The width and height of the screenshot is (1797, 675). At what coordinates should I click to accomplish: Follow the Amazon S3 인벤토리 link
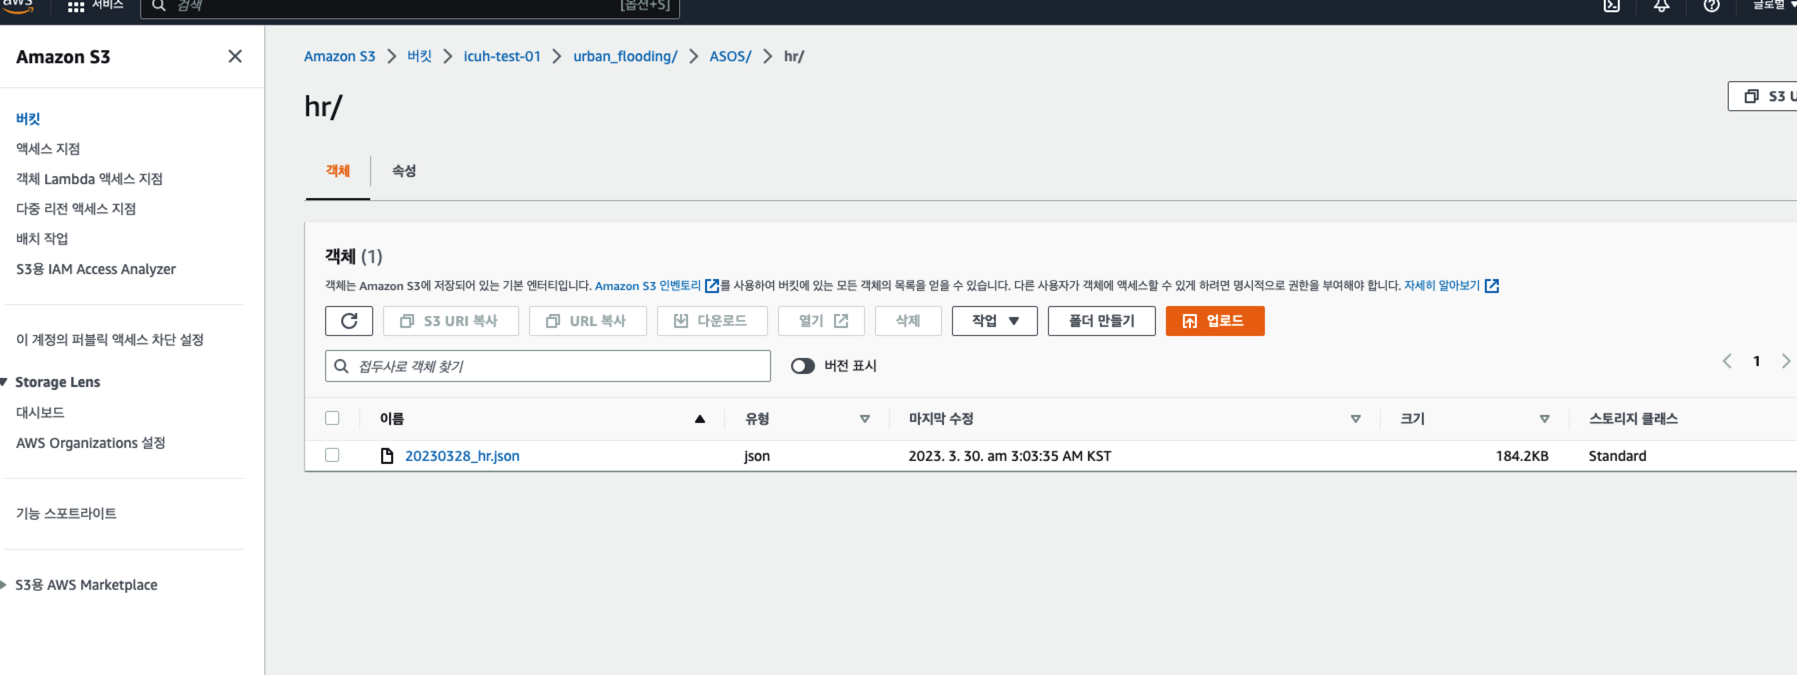[x=656, y=286]
